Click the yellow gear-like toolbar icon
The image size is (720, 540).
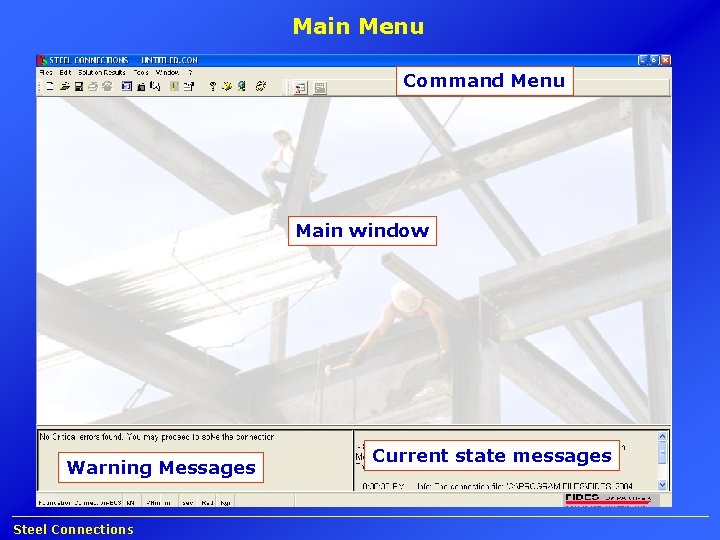[261, 86]
